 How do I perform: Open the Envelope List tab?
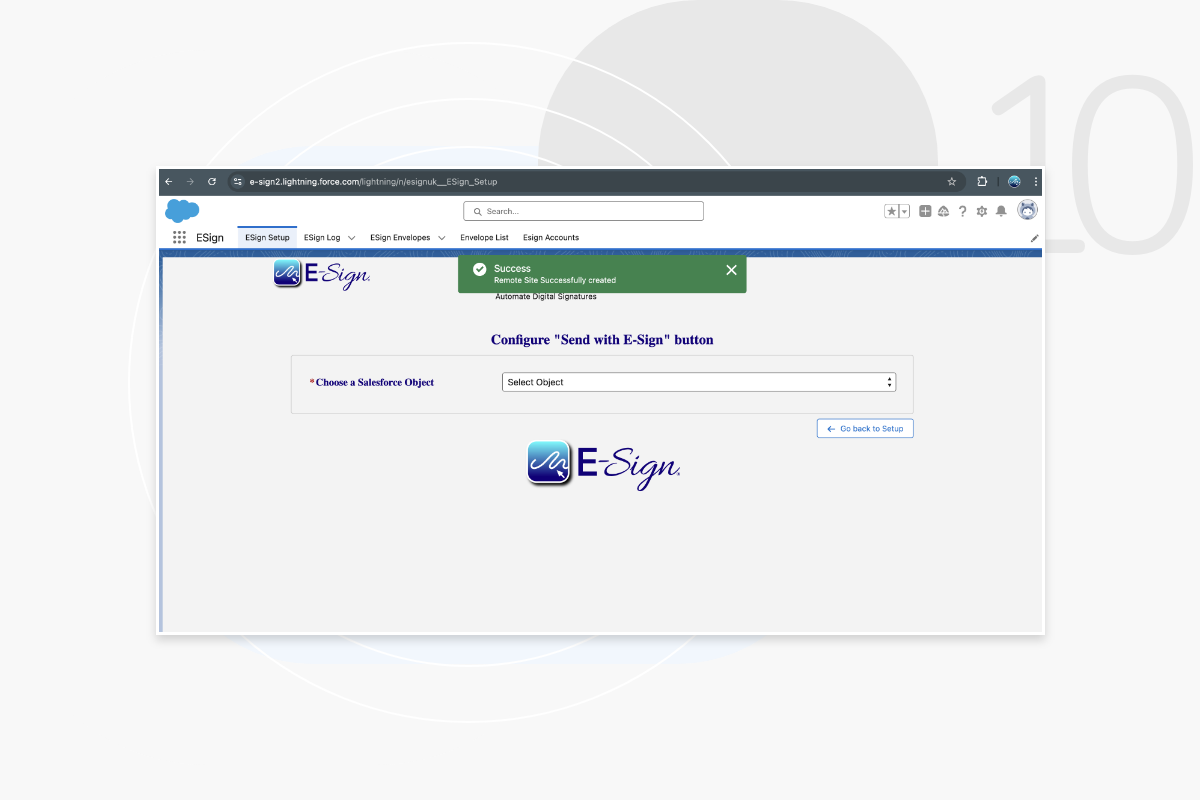pyautogui.click(x=484, y=237)
